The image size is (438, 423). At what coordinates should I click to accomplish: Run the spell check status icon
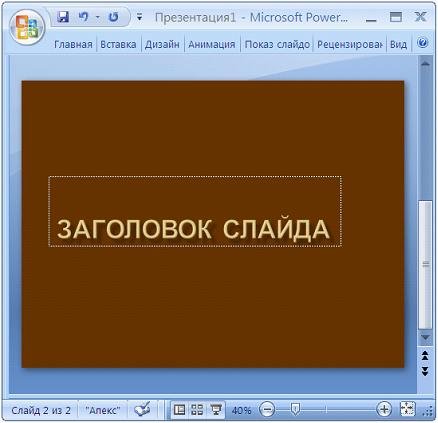[142, 409]
